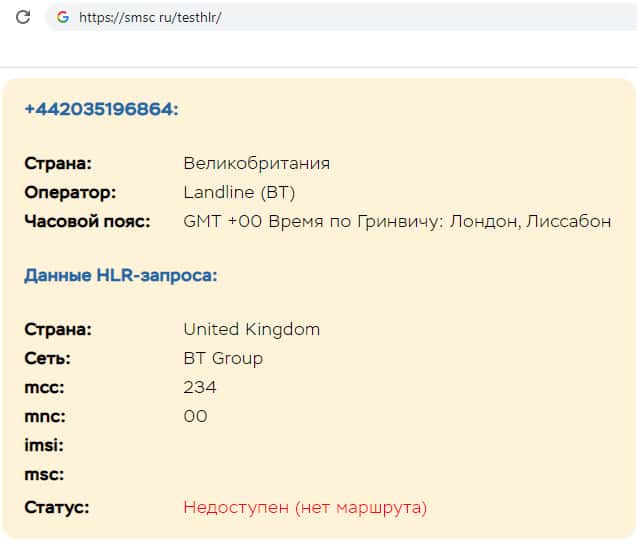Select the Landline (BT) operator value
637x544 pixels.
click(x=239, y=192)
